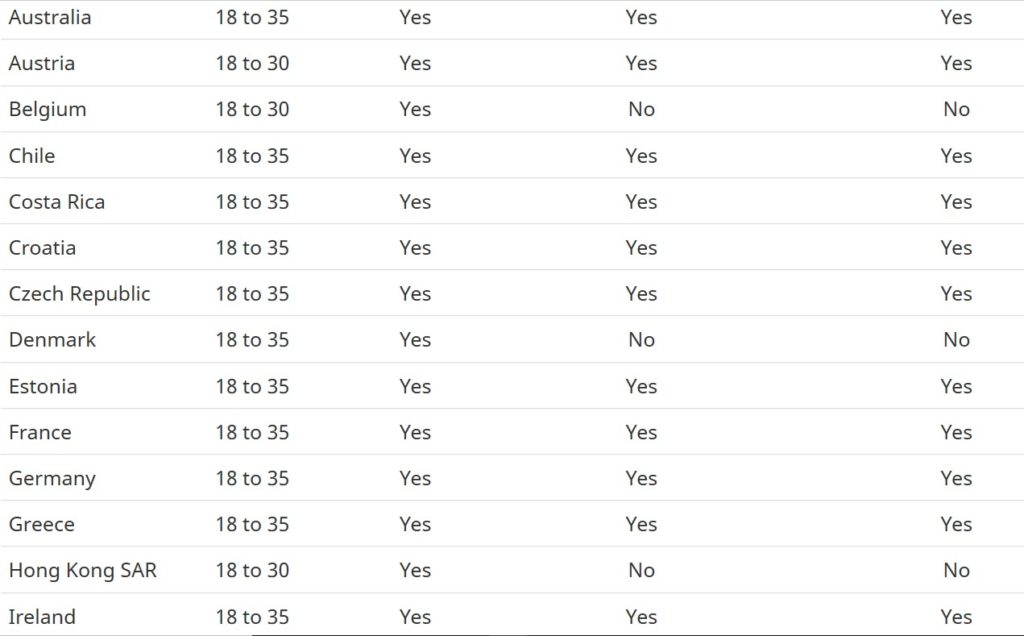1024x636 pixels.
Task: Click the age range in Australia's row
Action: [252, 17]
